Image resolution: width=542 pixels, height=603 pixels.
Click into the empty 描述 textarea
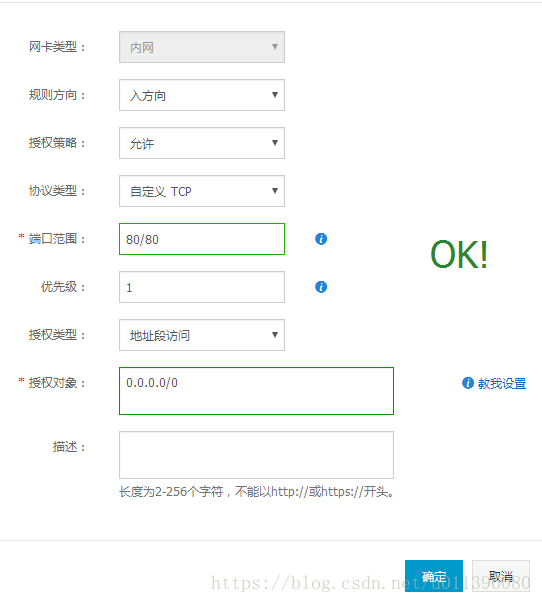(257, 455)
